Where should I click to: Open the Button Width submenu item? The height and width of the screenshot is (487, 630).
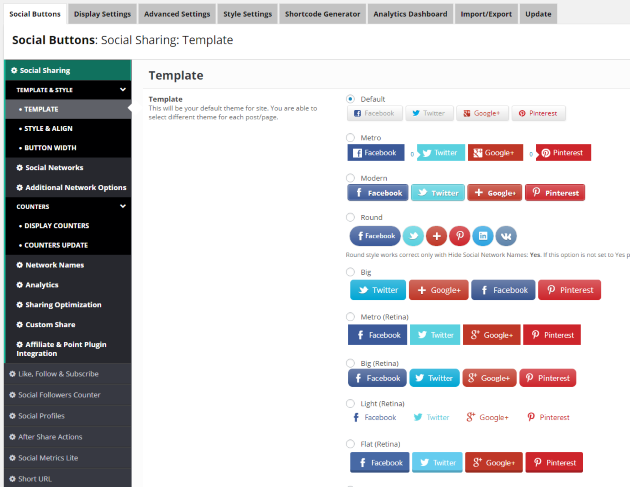pos(68,147)
